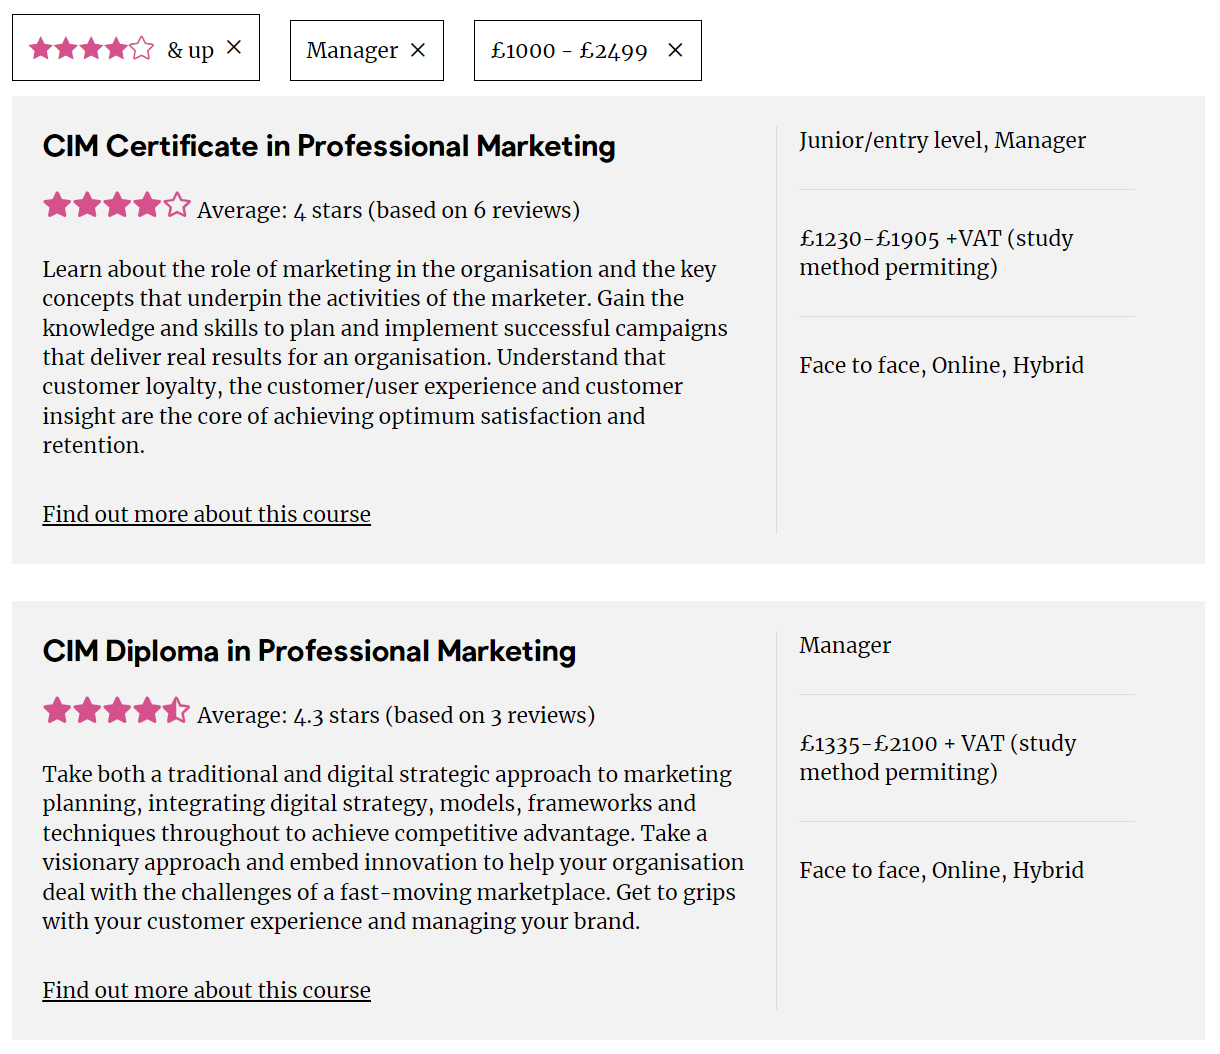1220x1054 pixels.
Task: Click the CIM Diploma star rating icons
Action: tap(116, 710)
